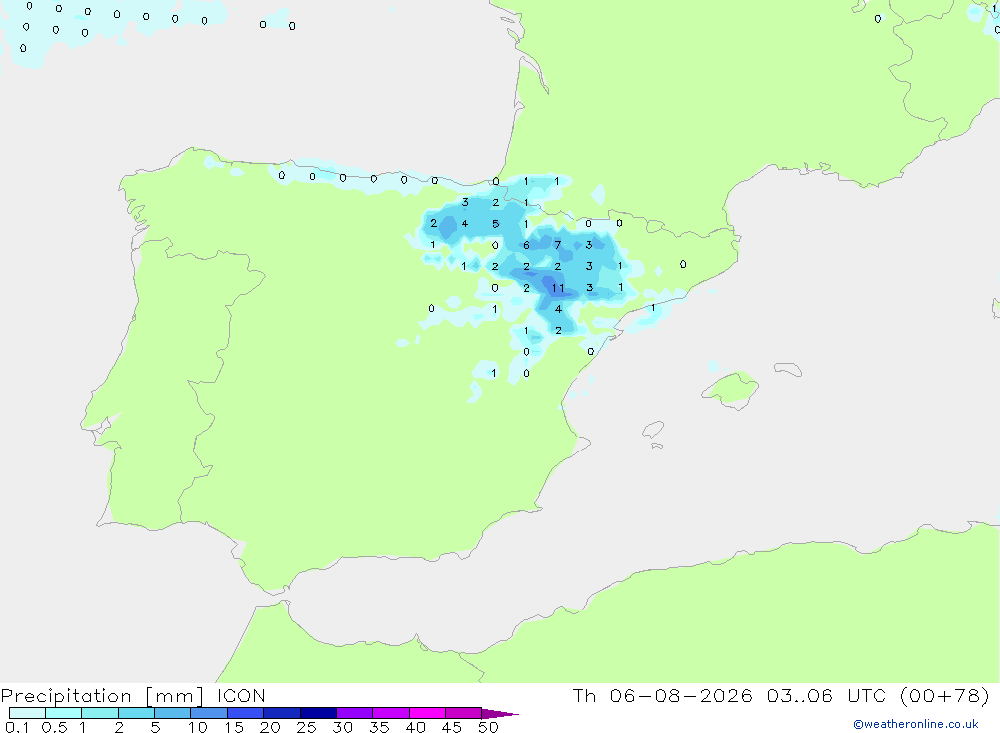This screenshot has width=1000, height=733.
Task: Click the 'Precipitation [mm] ICON' title text
Action: (x=133, y=695)
